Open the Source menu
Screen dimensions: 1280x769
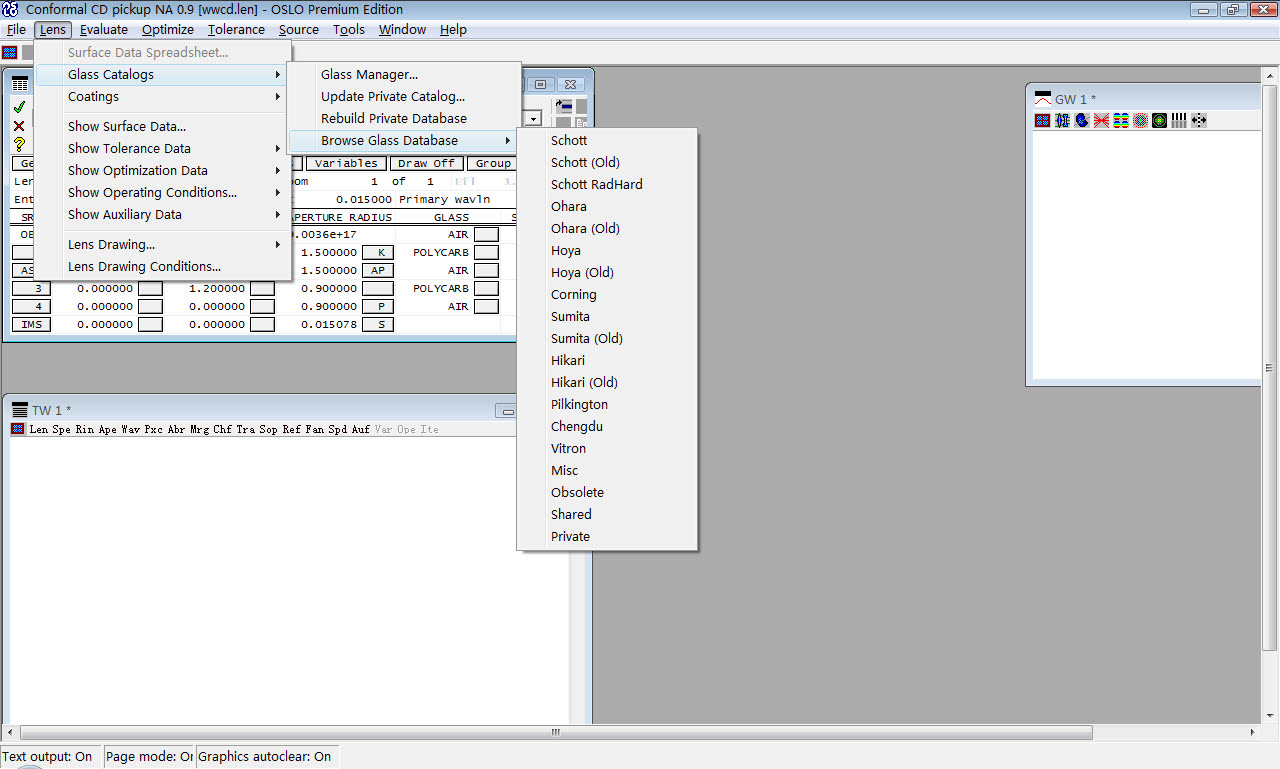click(x=299, y=30)
